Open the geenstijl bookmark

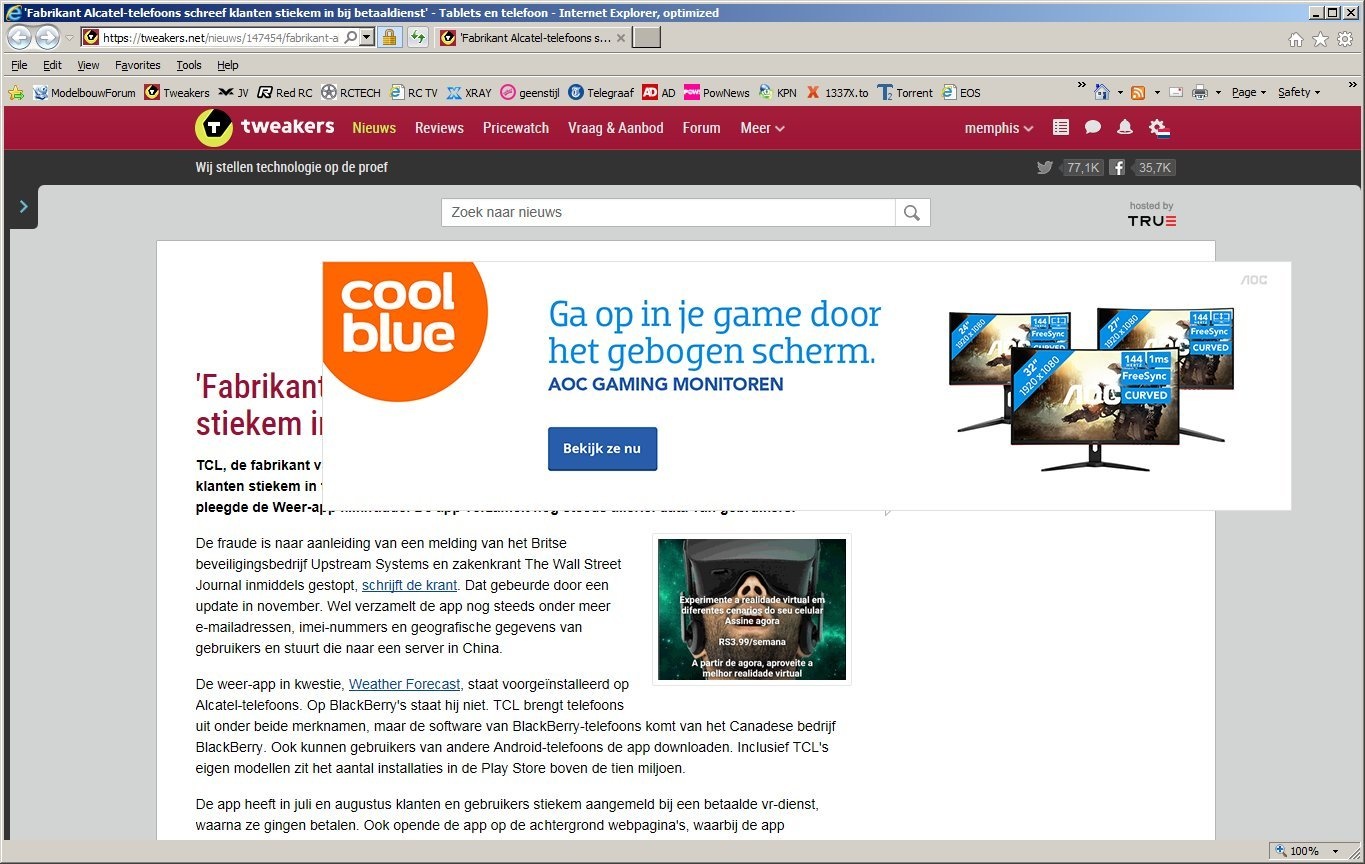click(x=530, y=93)
